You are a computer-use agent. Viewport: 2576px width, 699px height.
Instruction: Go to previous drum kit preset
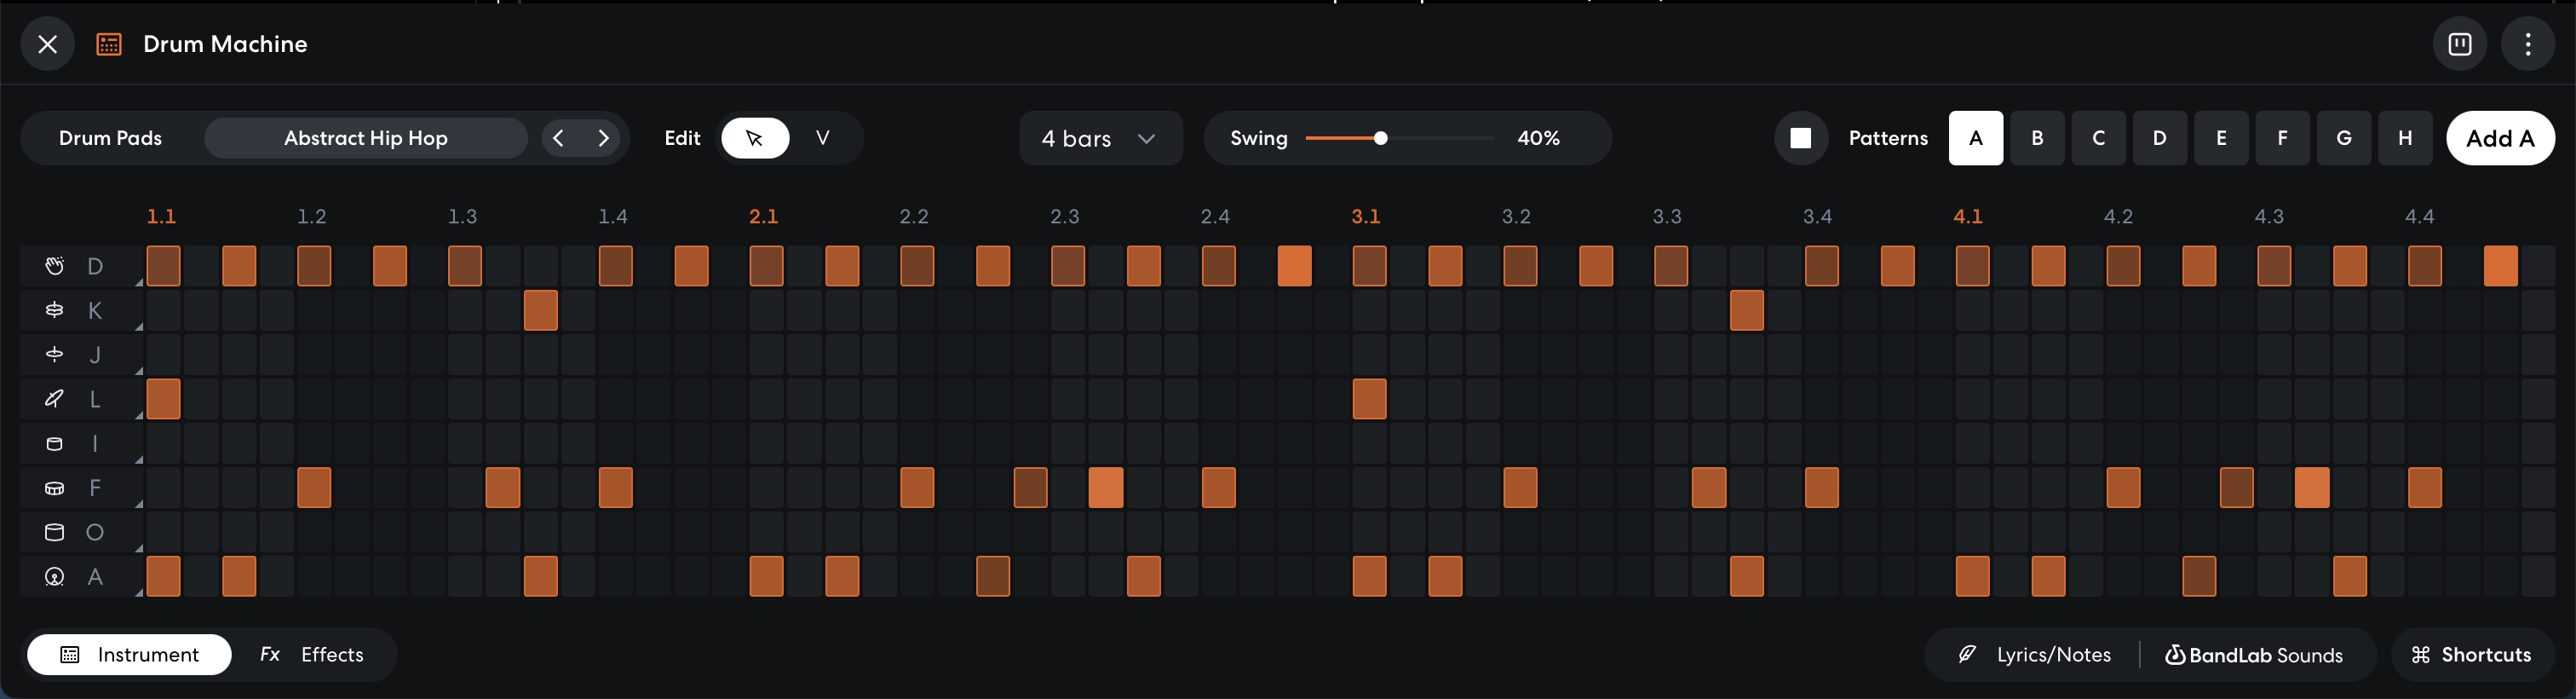[559, 138]
